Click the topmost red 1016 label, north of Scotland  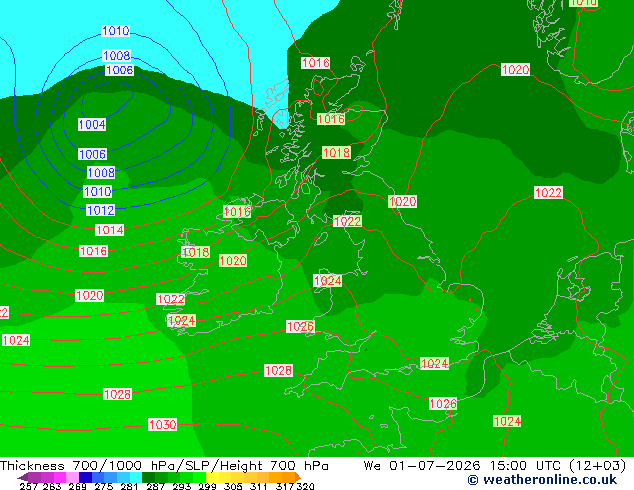(315, 63)
